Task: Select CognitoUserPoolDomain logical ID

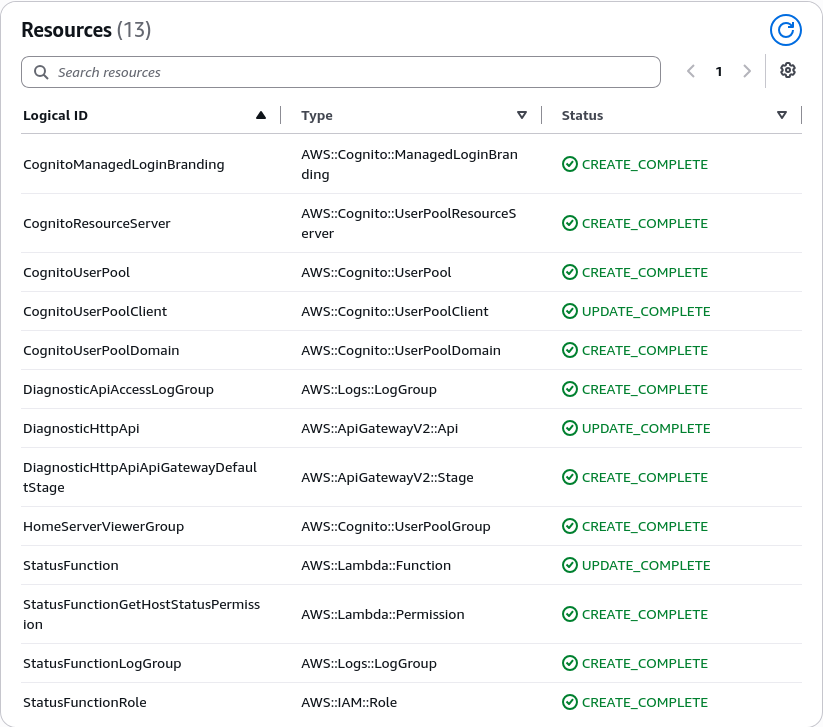Action: (x=101, y=350)
